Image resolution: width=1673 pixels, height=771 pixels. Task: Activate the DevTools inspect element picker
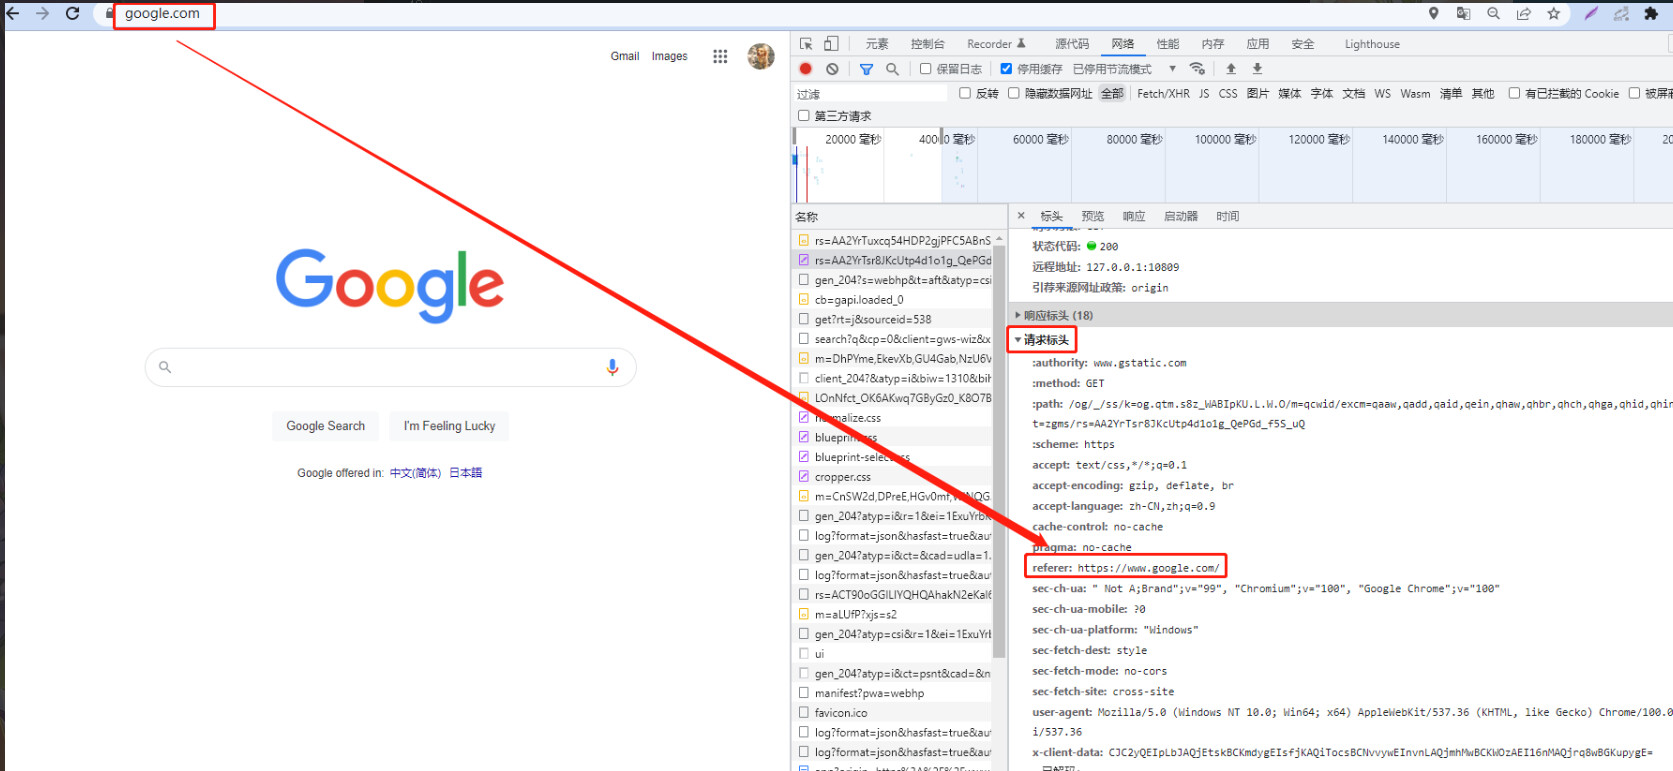[806, 44]
